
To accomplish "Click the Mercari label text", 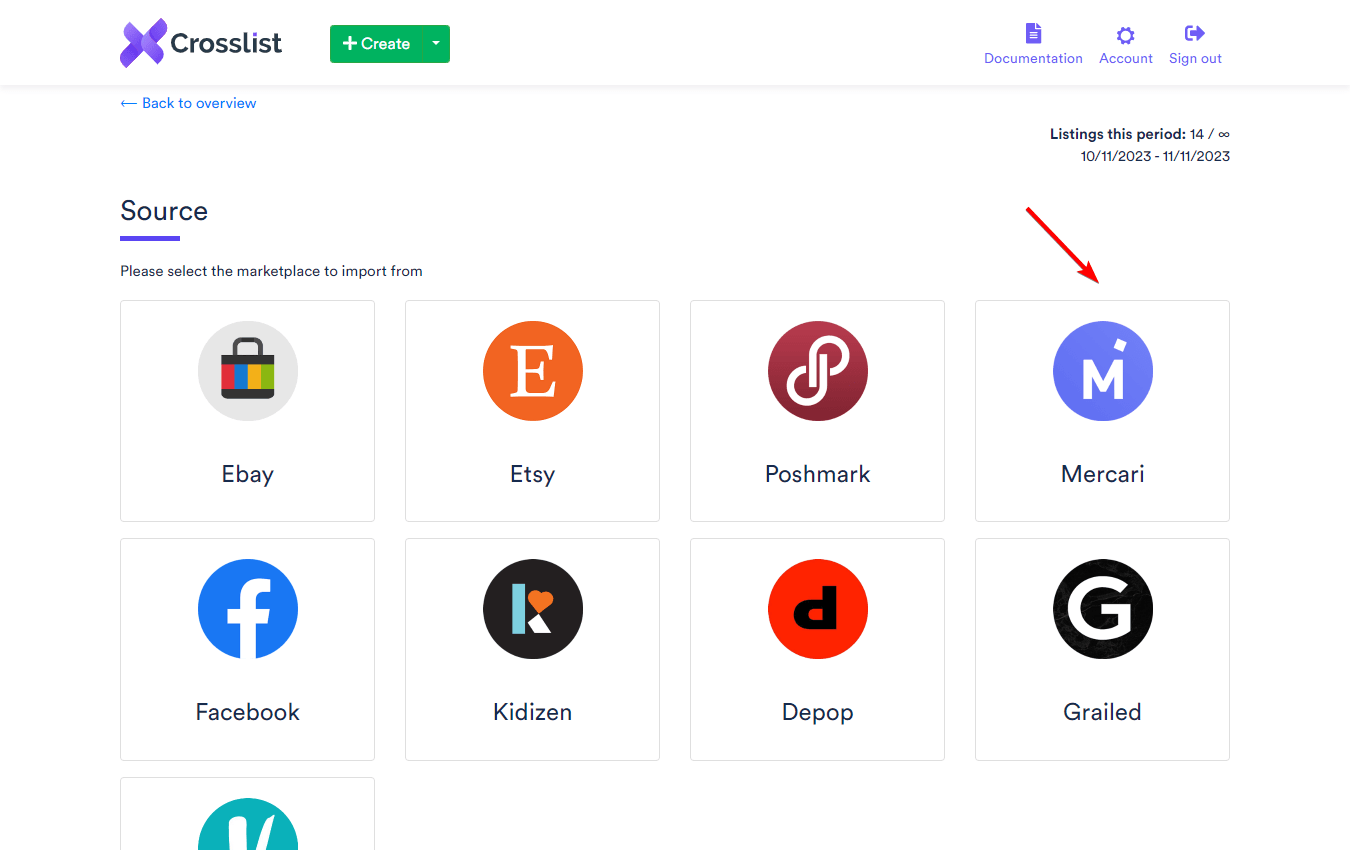I will [x=1103, y=474].
